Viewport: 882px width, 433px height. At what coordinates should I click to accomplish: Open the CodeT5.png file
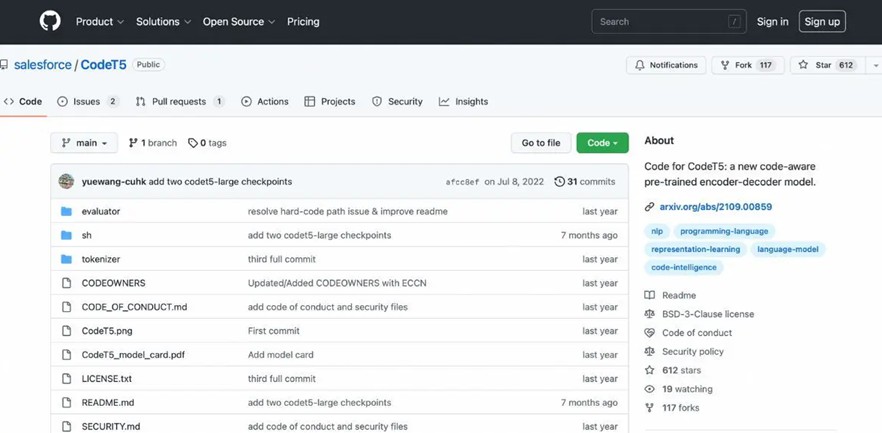(107, 331)
